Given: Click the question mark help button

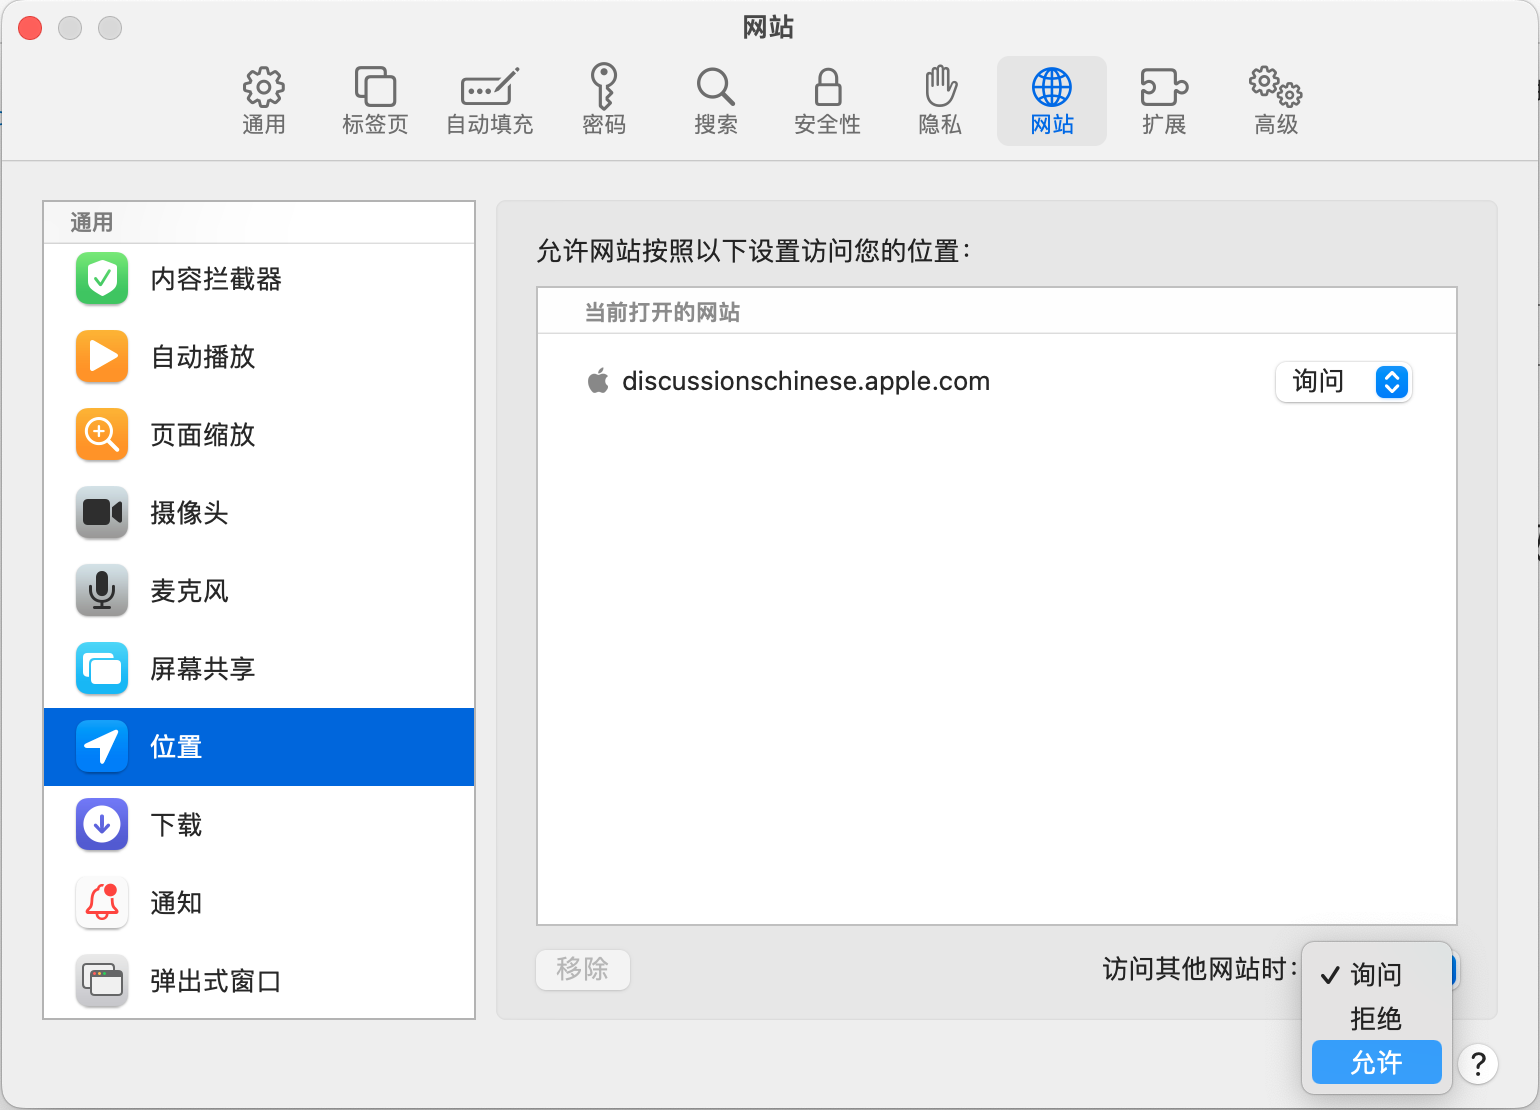Looking at the screenshot, I should 1478,1064.
